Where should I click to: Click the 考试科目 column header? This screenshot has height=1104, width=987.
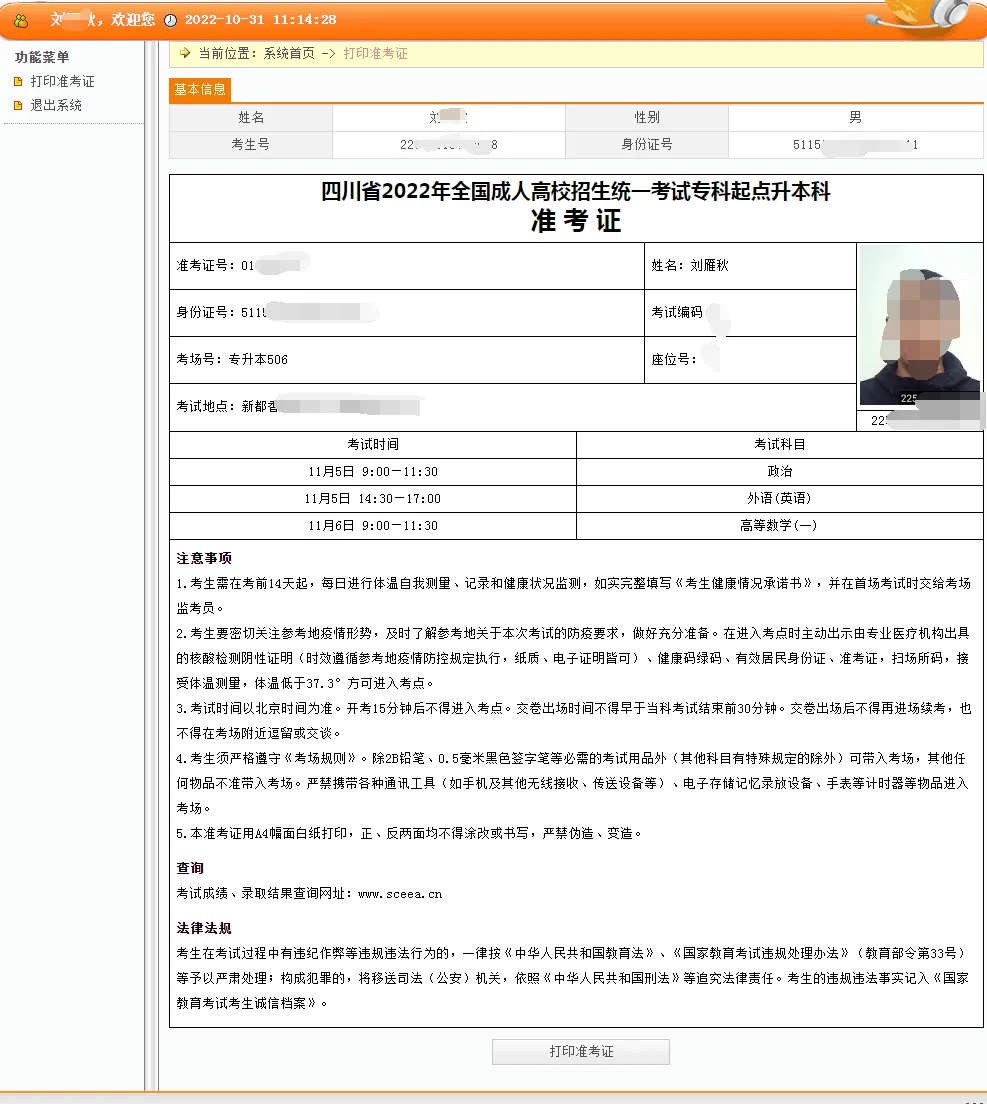tap(779, 444)
